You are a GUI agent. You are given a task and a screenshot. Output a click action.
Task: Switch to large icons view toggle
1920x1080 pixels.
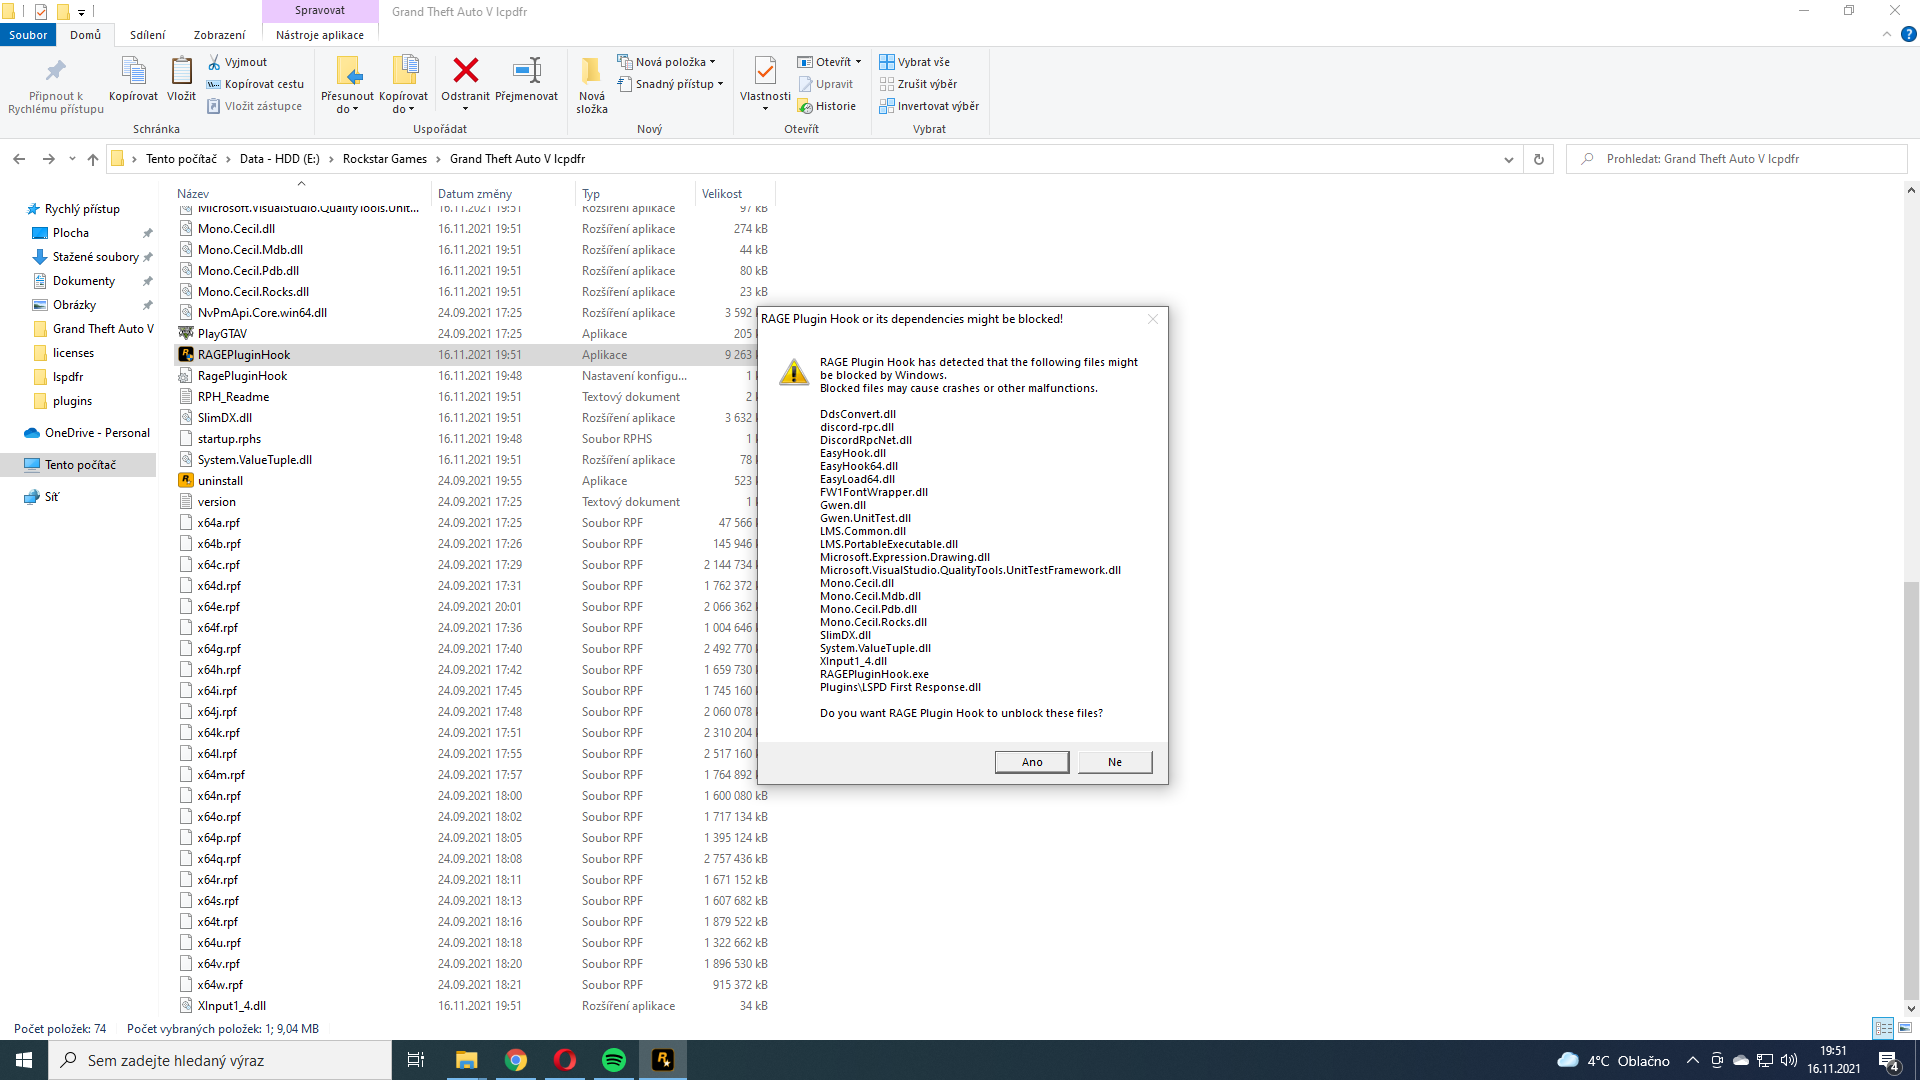pos(1905,1028)
